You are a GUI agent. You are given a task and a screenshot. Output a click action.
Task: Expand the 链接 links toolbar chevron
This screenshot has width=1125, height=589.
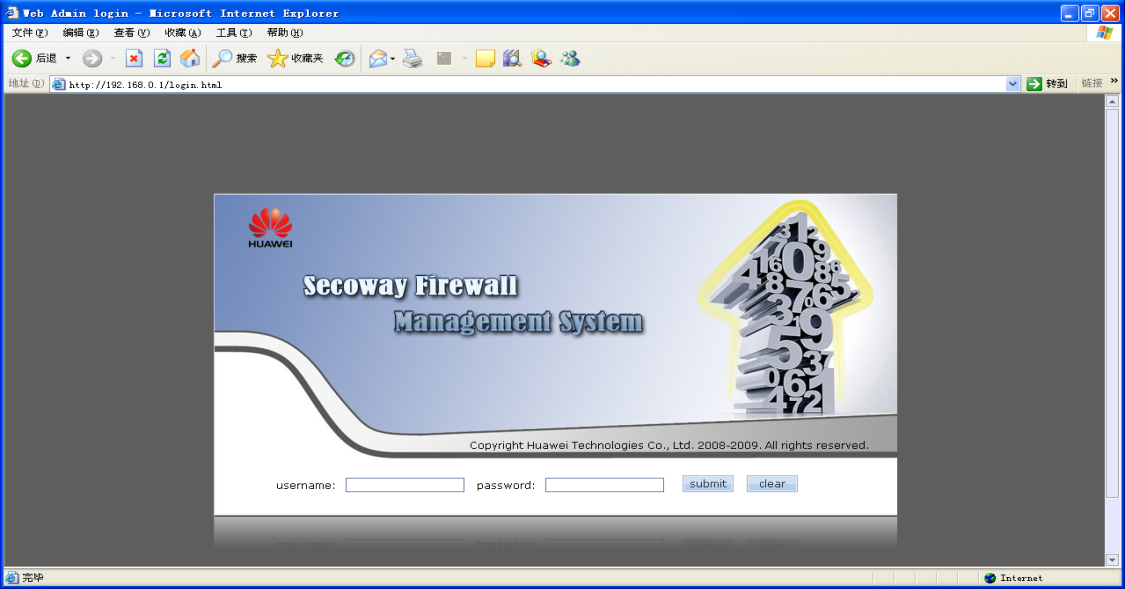(1114, 81)
